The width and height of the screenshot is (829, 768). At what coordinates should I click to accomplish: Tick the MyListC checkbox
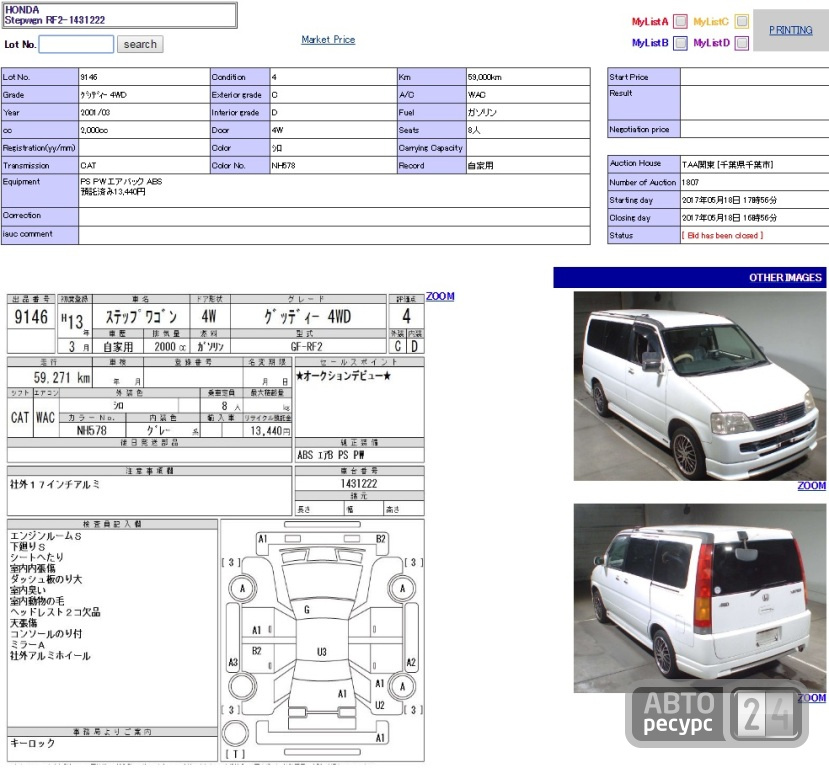tap(742, 21)
